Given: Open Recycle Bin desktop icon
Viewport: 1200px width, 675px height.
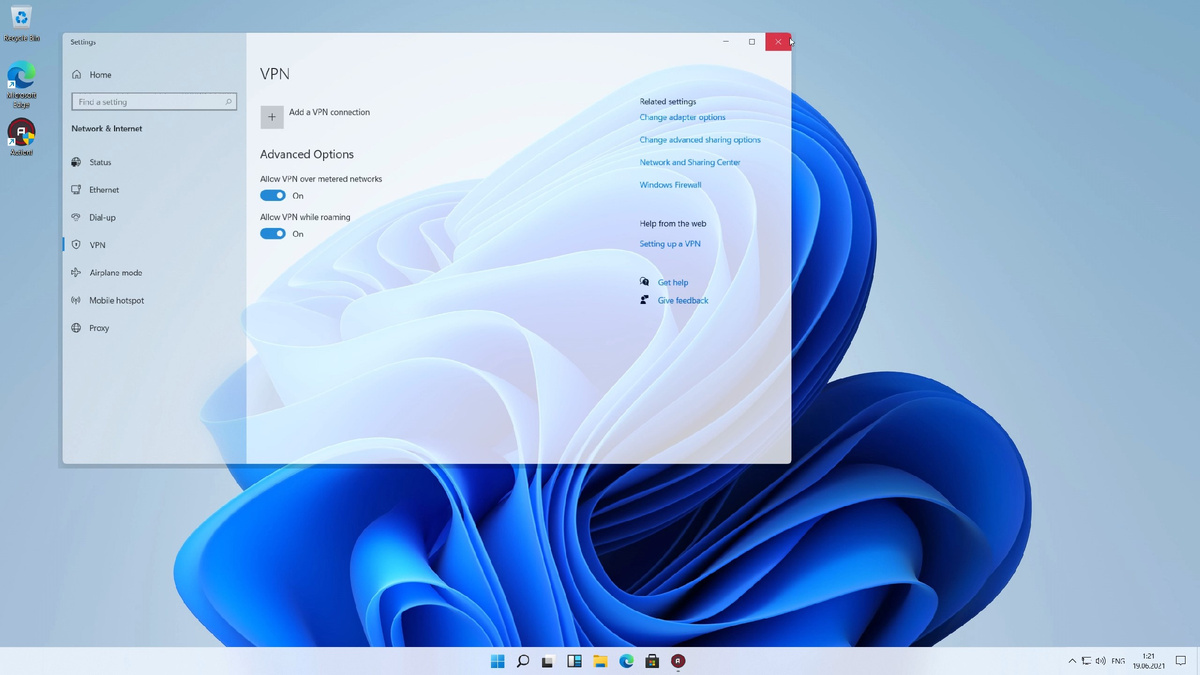Looking at the screenshot, I should click(x=21, y=23).
